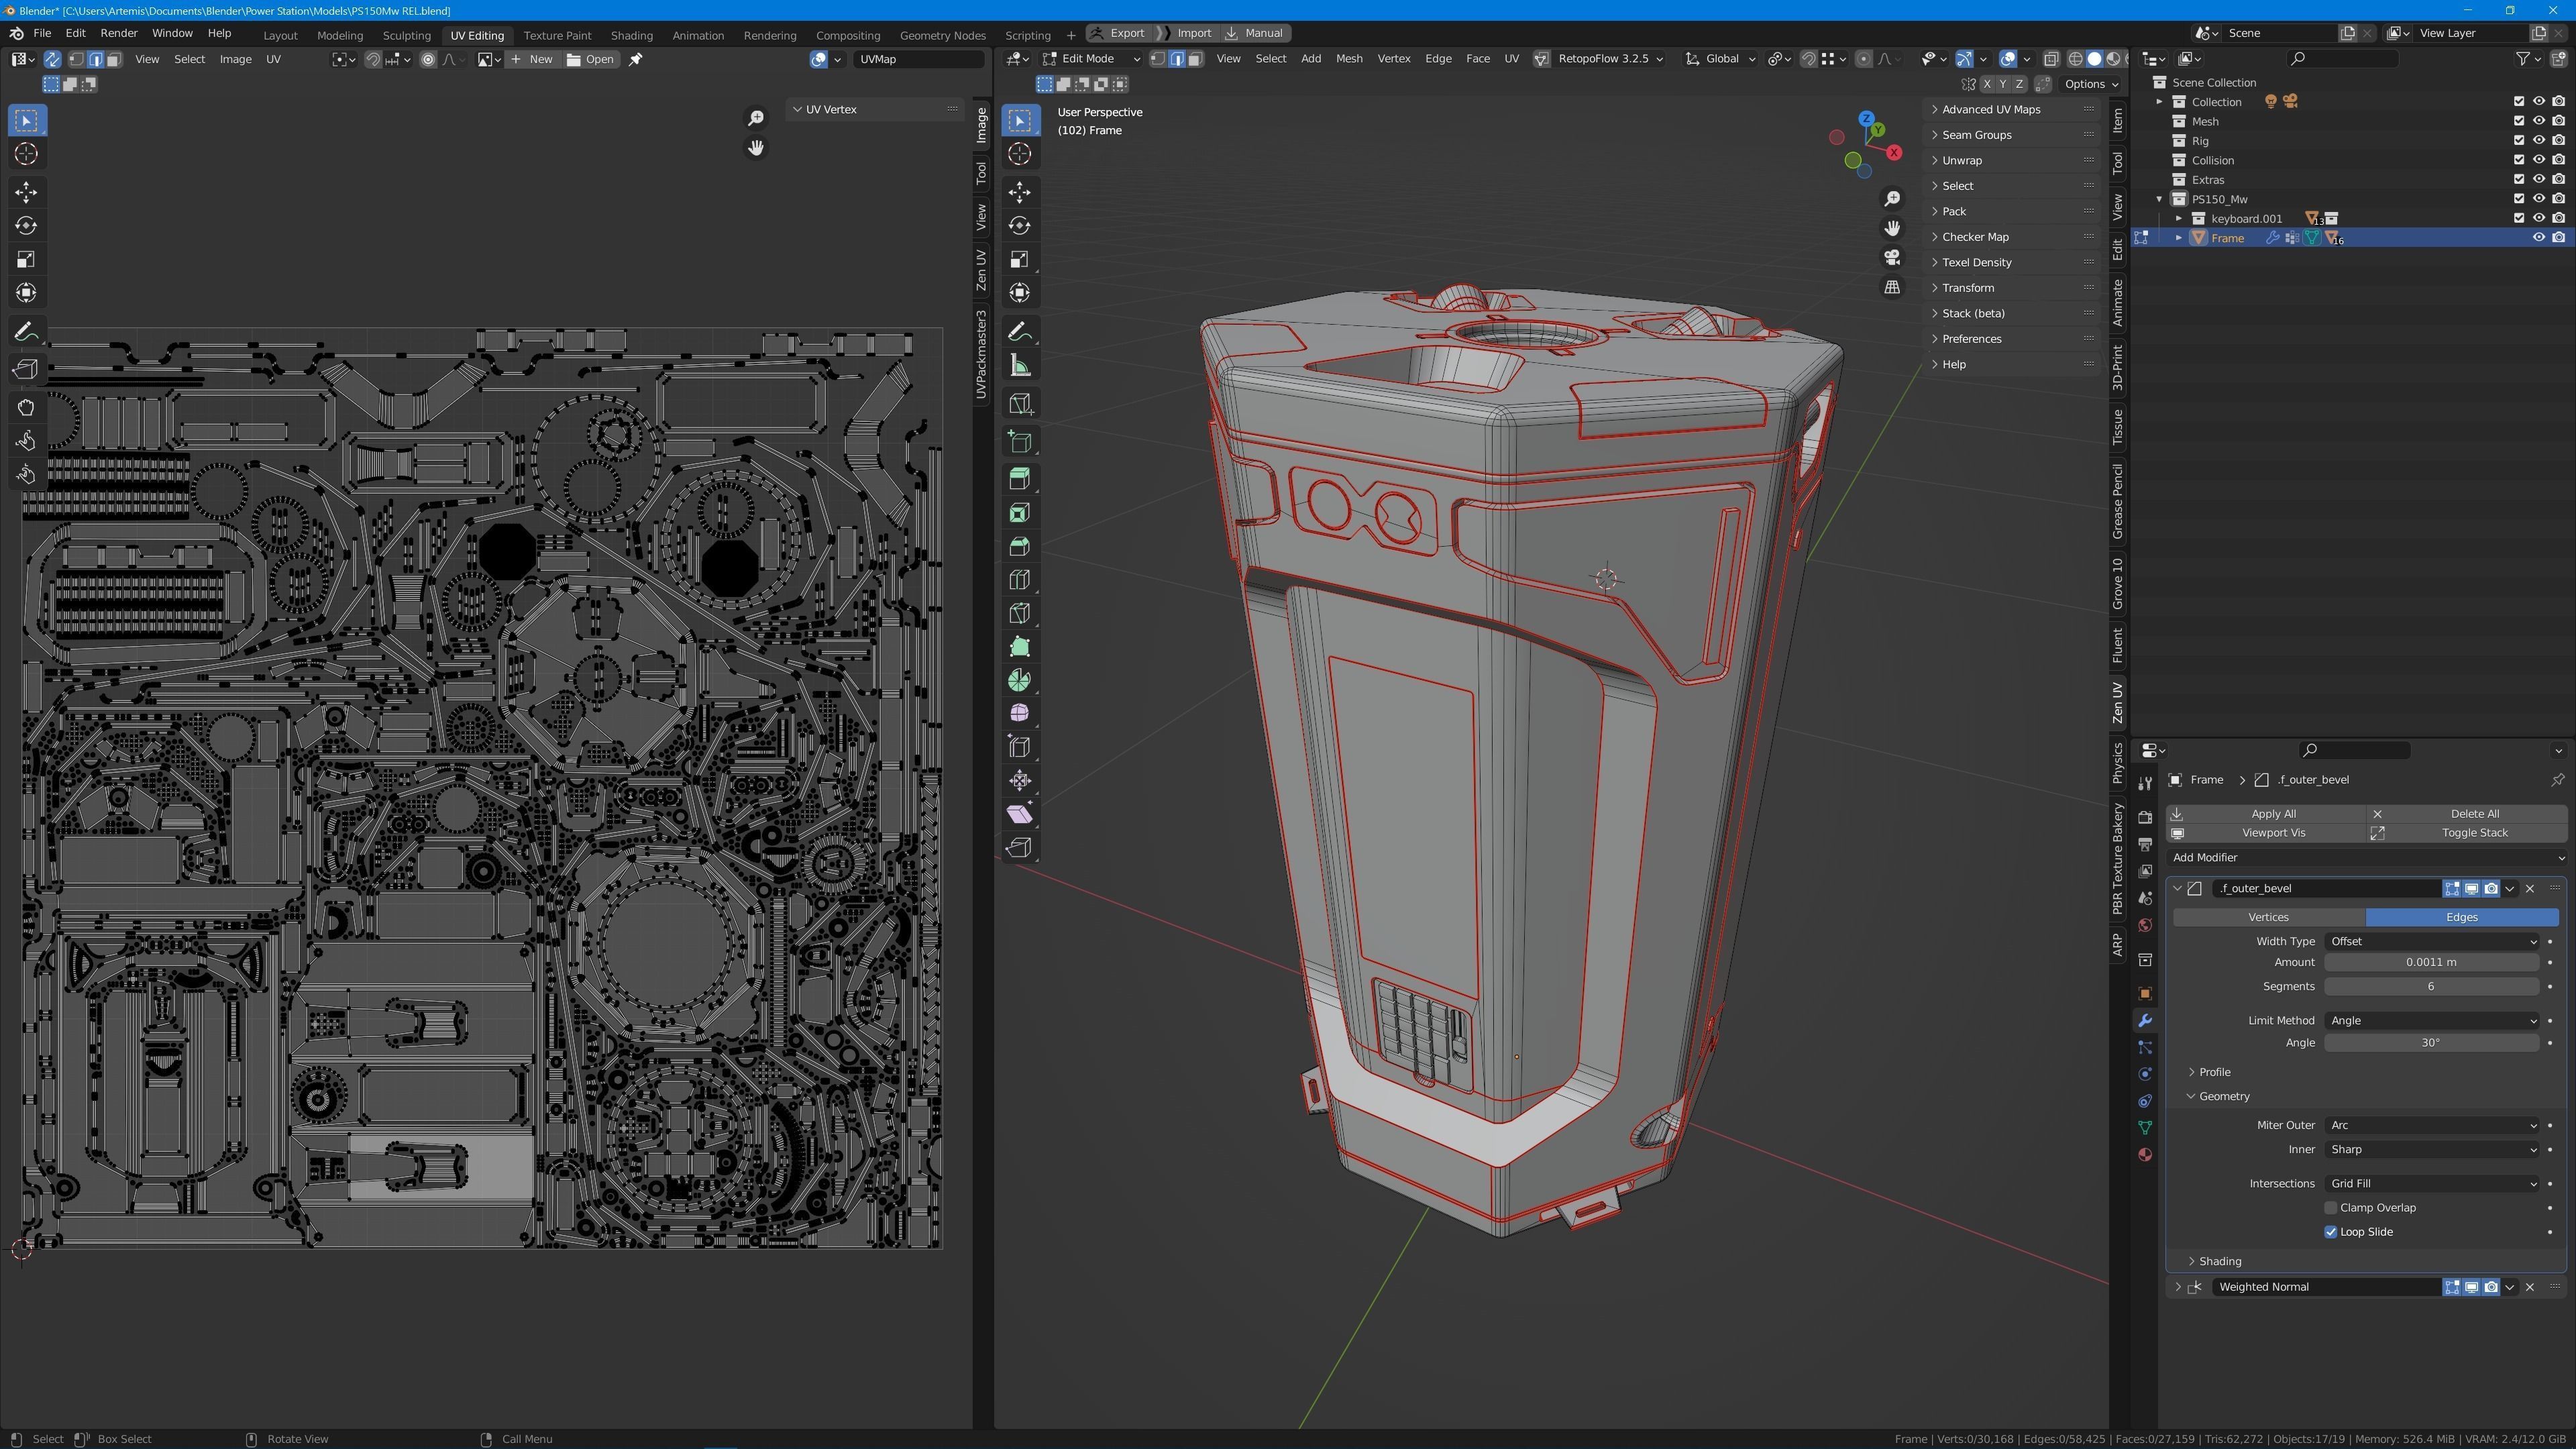Viewport: 2576px width, 1449px height.
Task: Open the UVPackmaster3 sidebar tab in UV editor
Action: click(981, 354)
